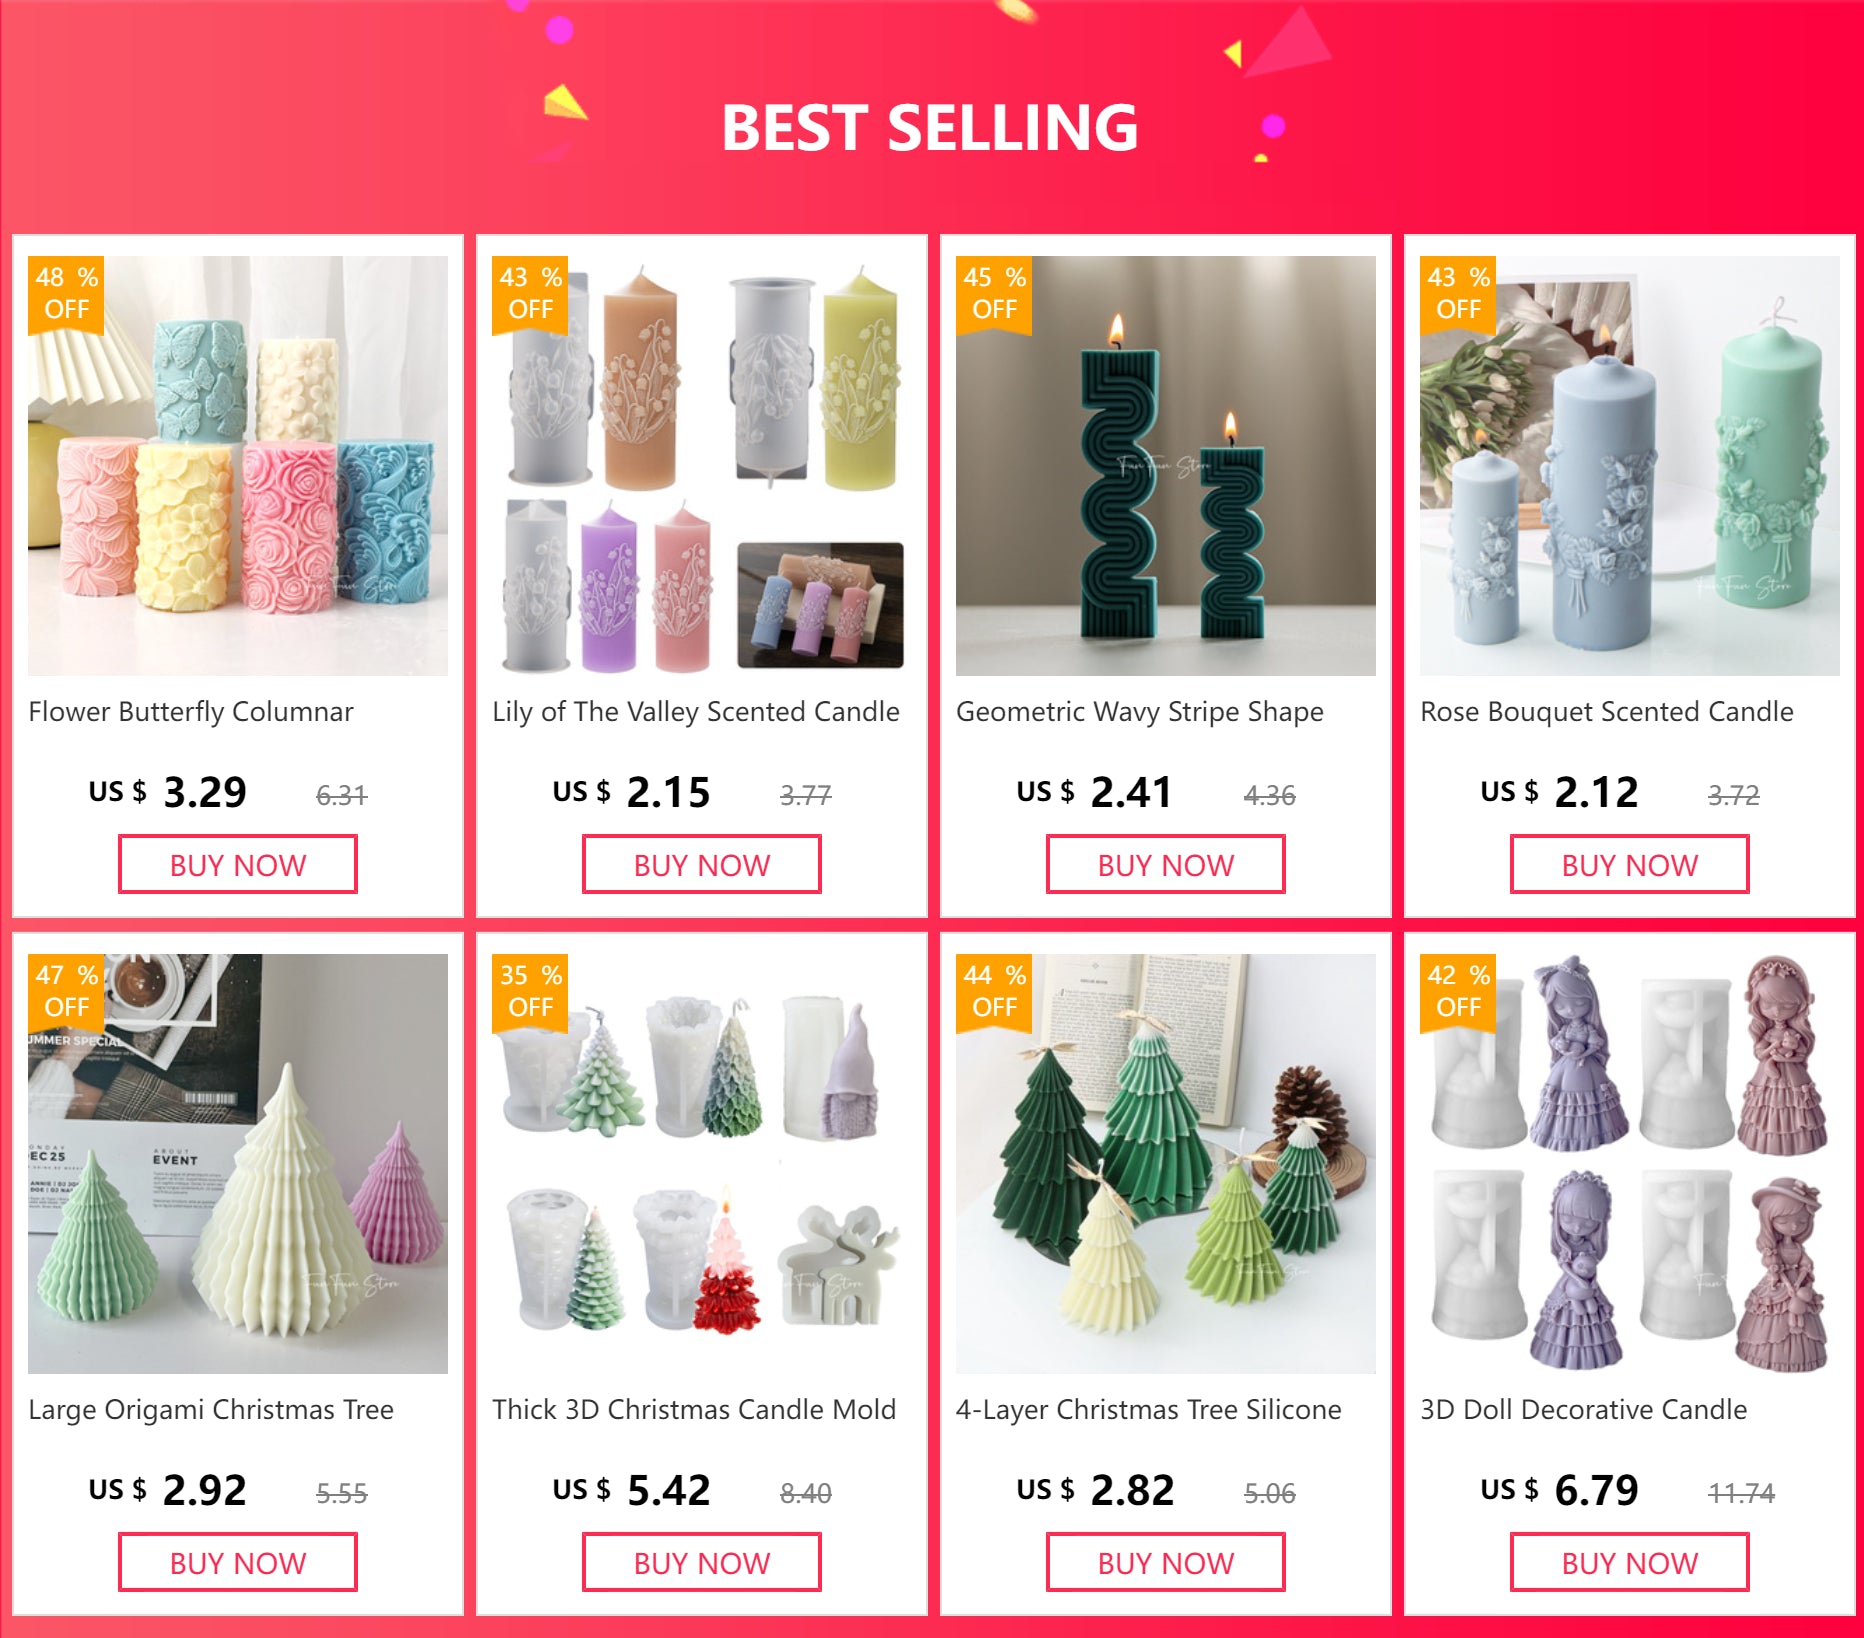Viewport: 1864px width, 1638px height.
Task: Open the 4-Layer Christmas Tree product photo
Action: pos(1166,1164)
